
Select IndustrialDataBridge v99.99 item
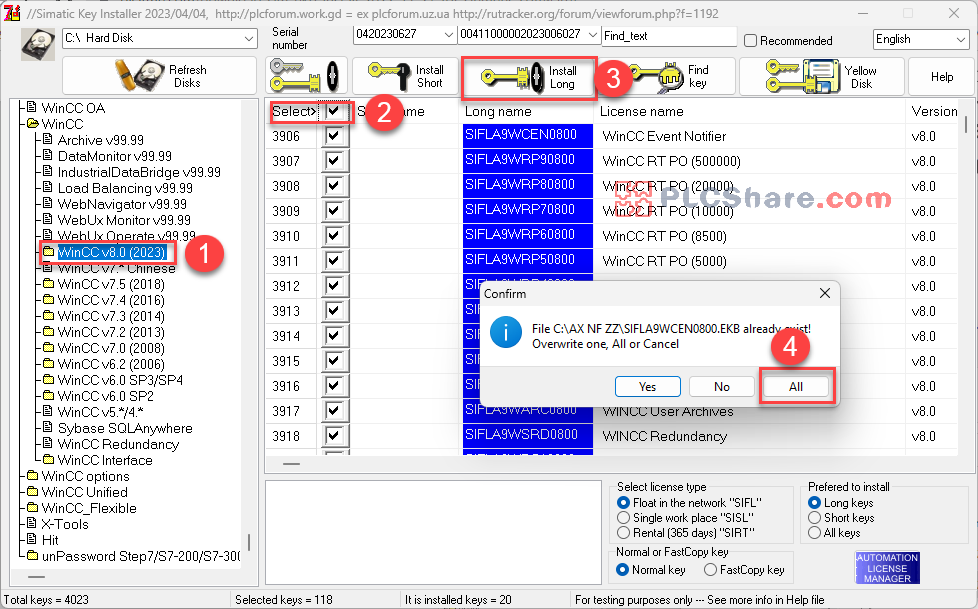coord(138,172)
